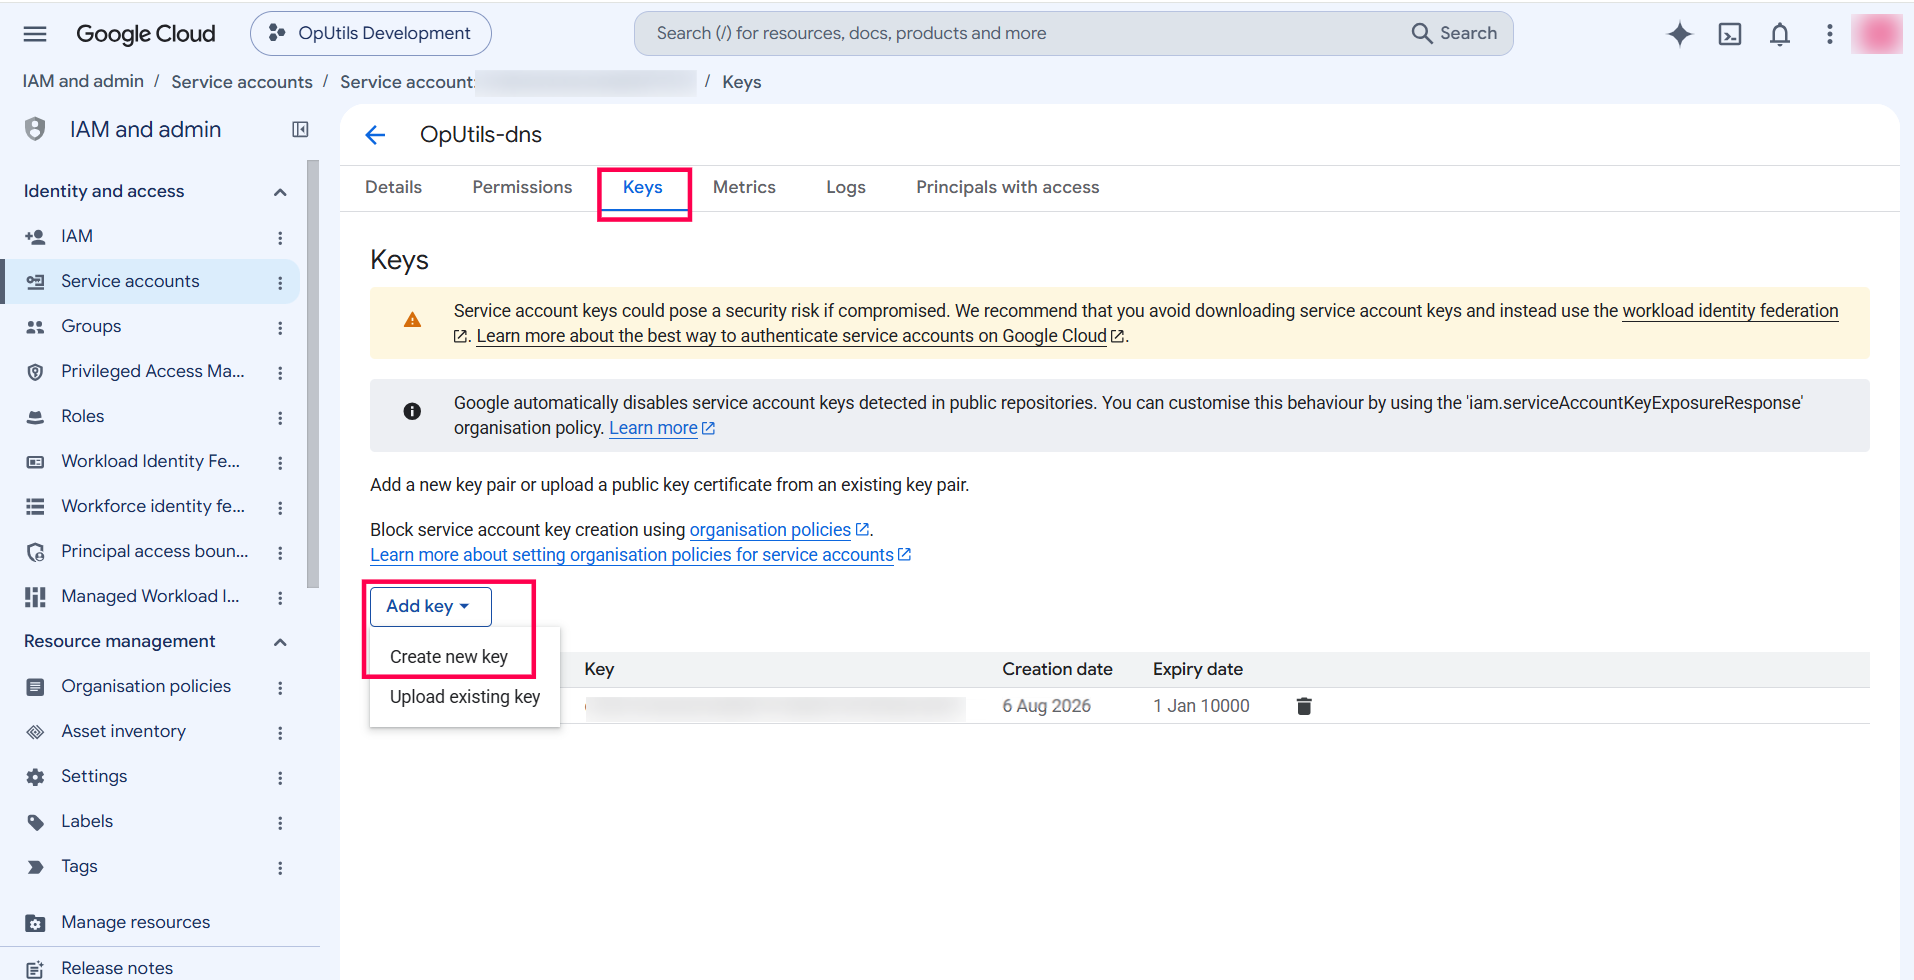Image resolution: width=1914 pixels, height=980 pixels.
Task: Switch to the Permissions tab
Action: pos(522,187)
